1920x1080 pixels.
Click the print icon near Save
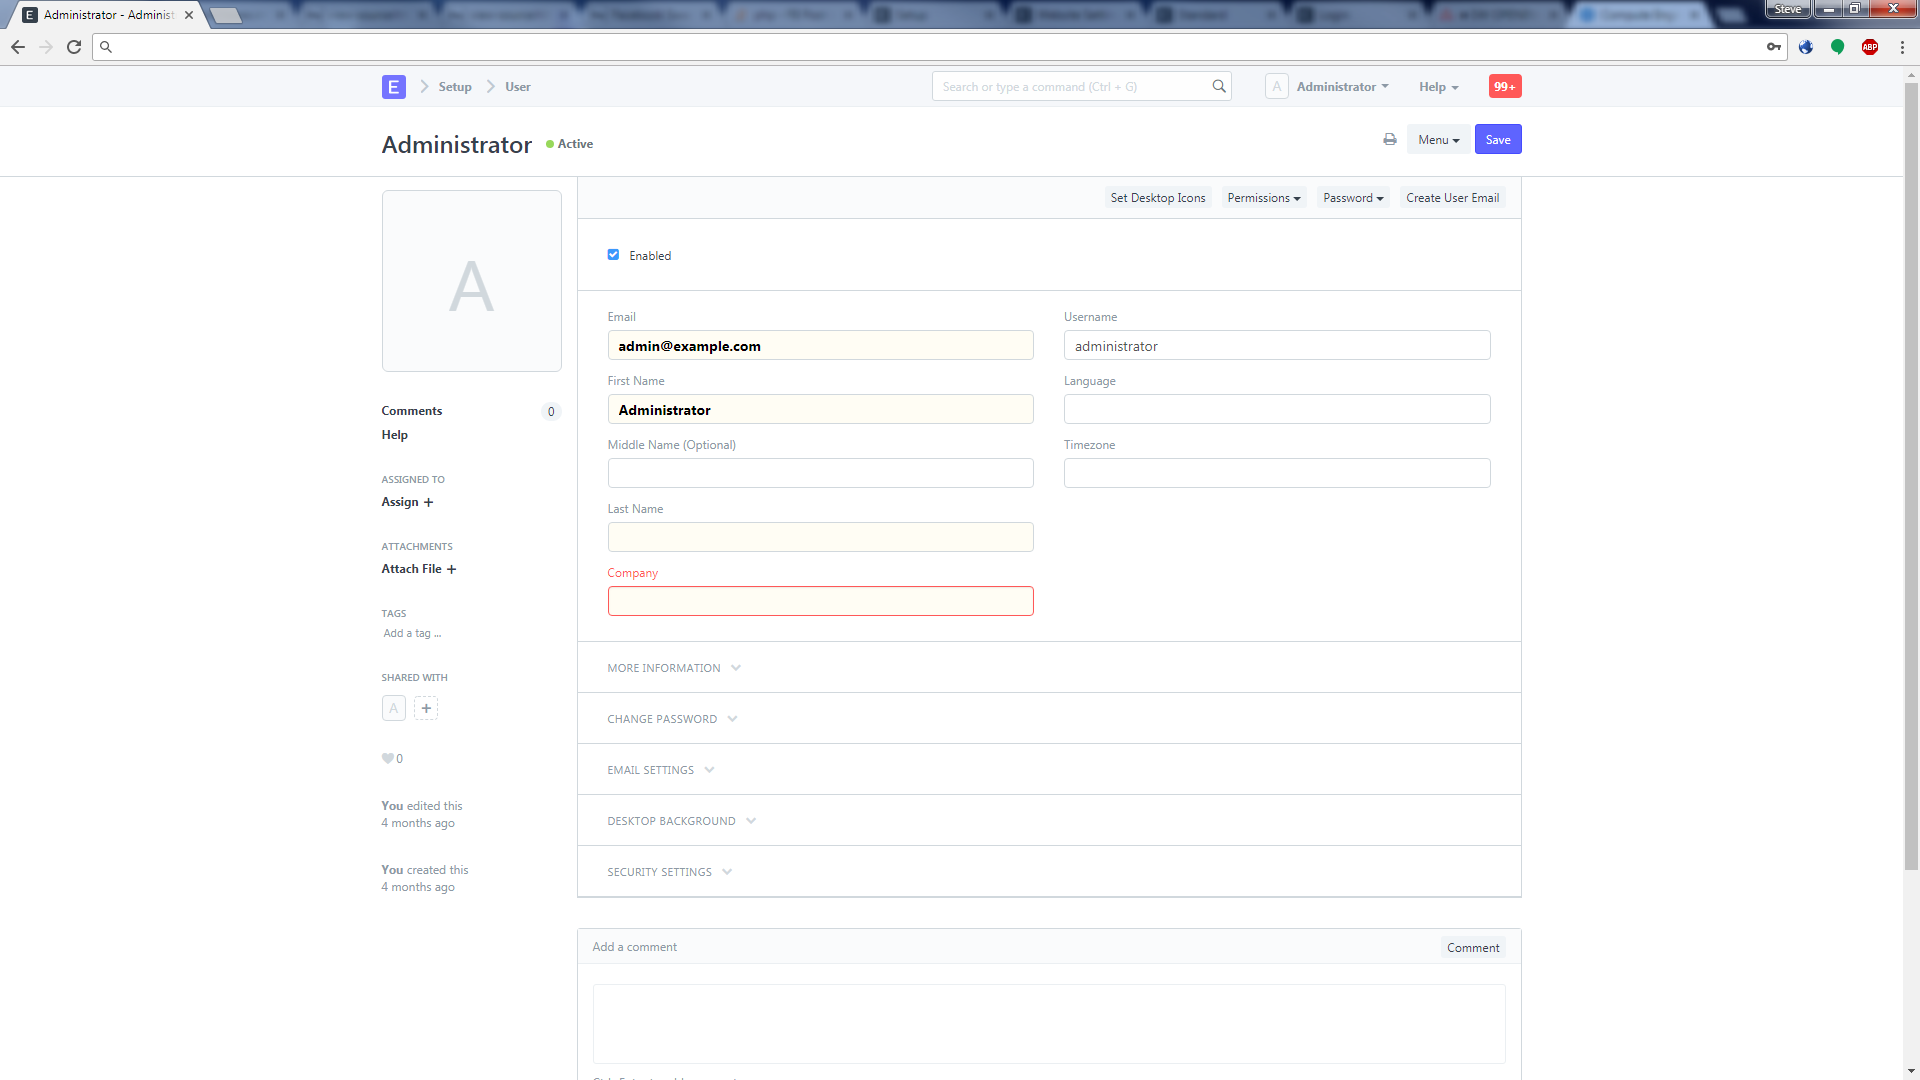pyautogui.click(x=1389, y=139)
